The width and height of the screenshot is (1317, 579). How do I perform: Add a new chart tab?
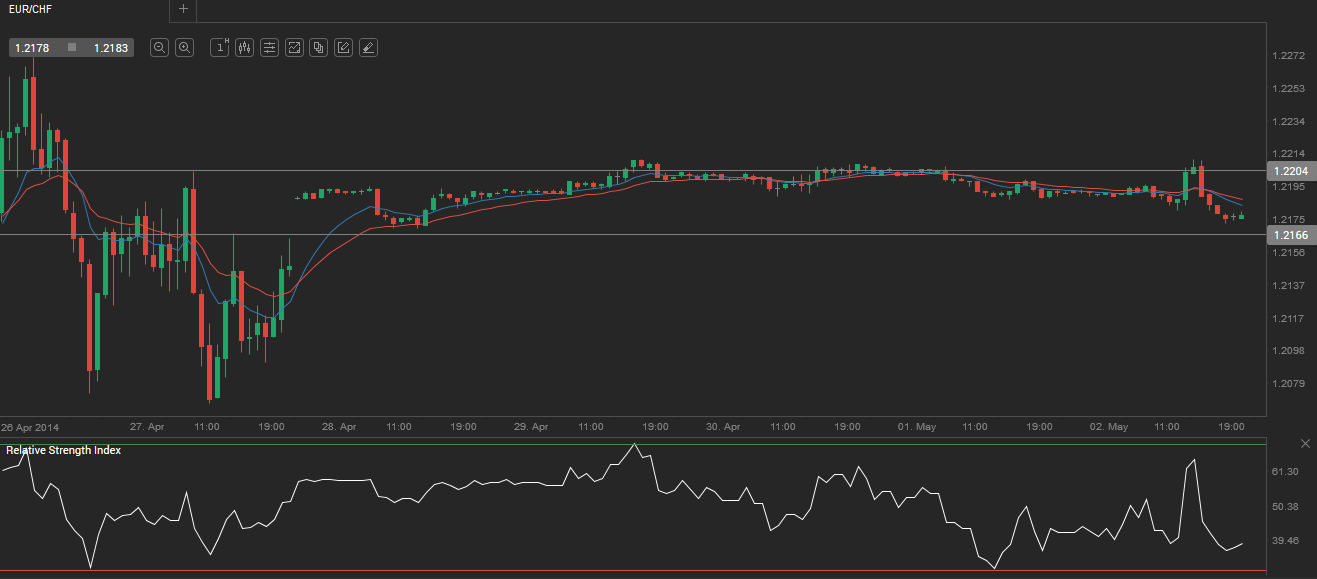(x=183, y=9)
